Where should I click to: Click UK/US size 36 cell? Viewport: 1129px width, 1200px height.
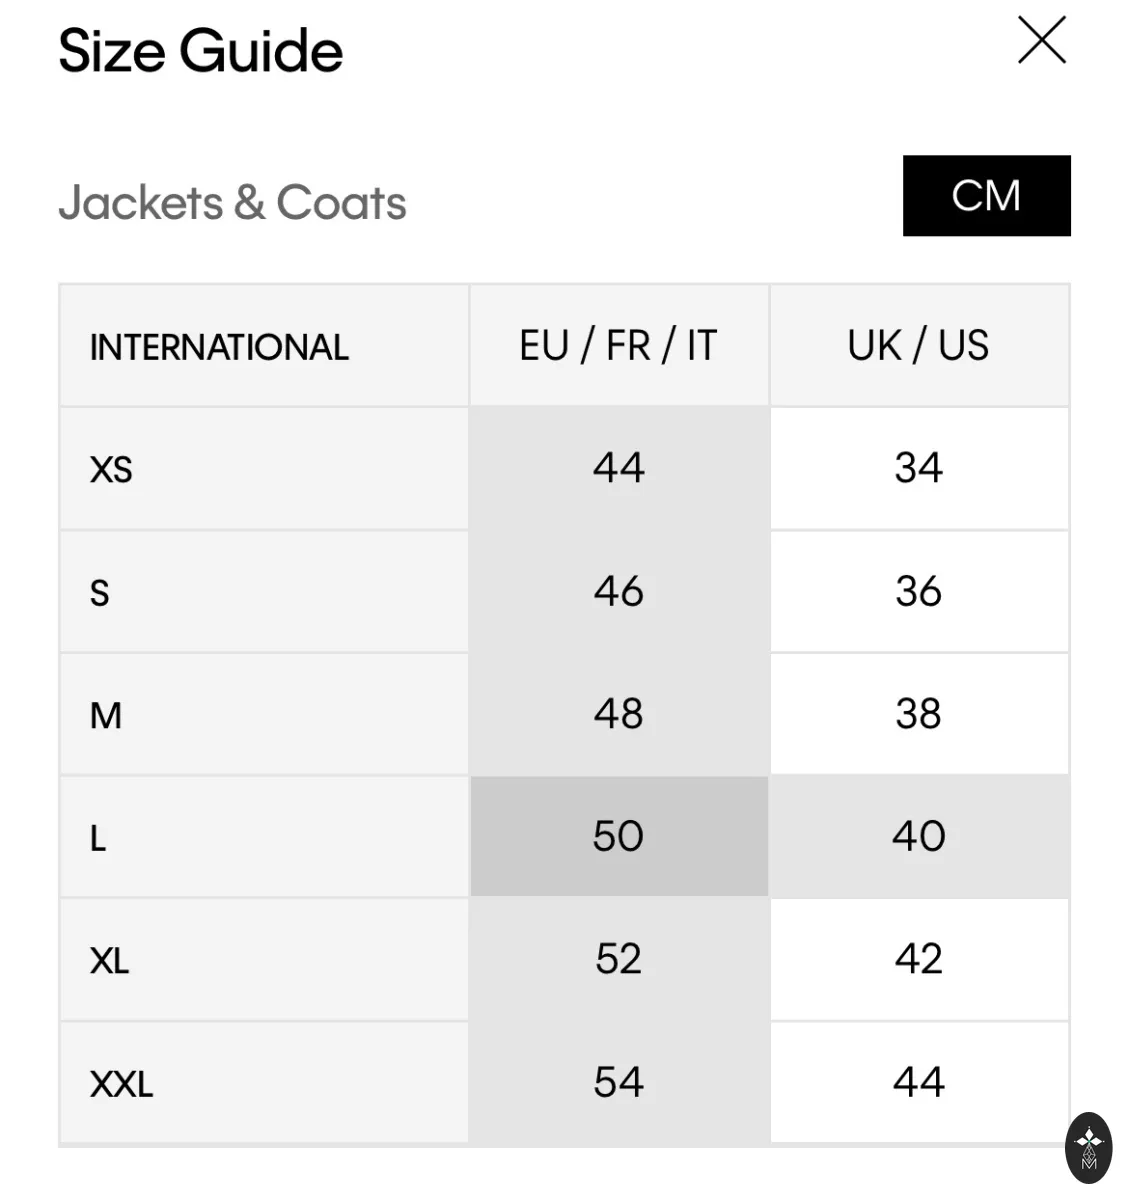tap(919, 592)
